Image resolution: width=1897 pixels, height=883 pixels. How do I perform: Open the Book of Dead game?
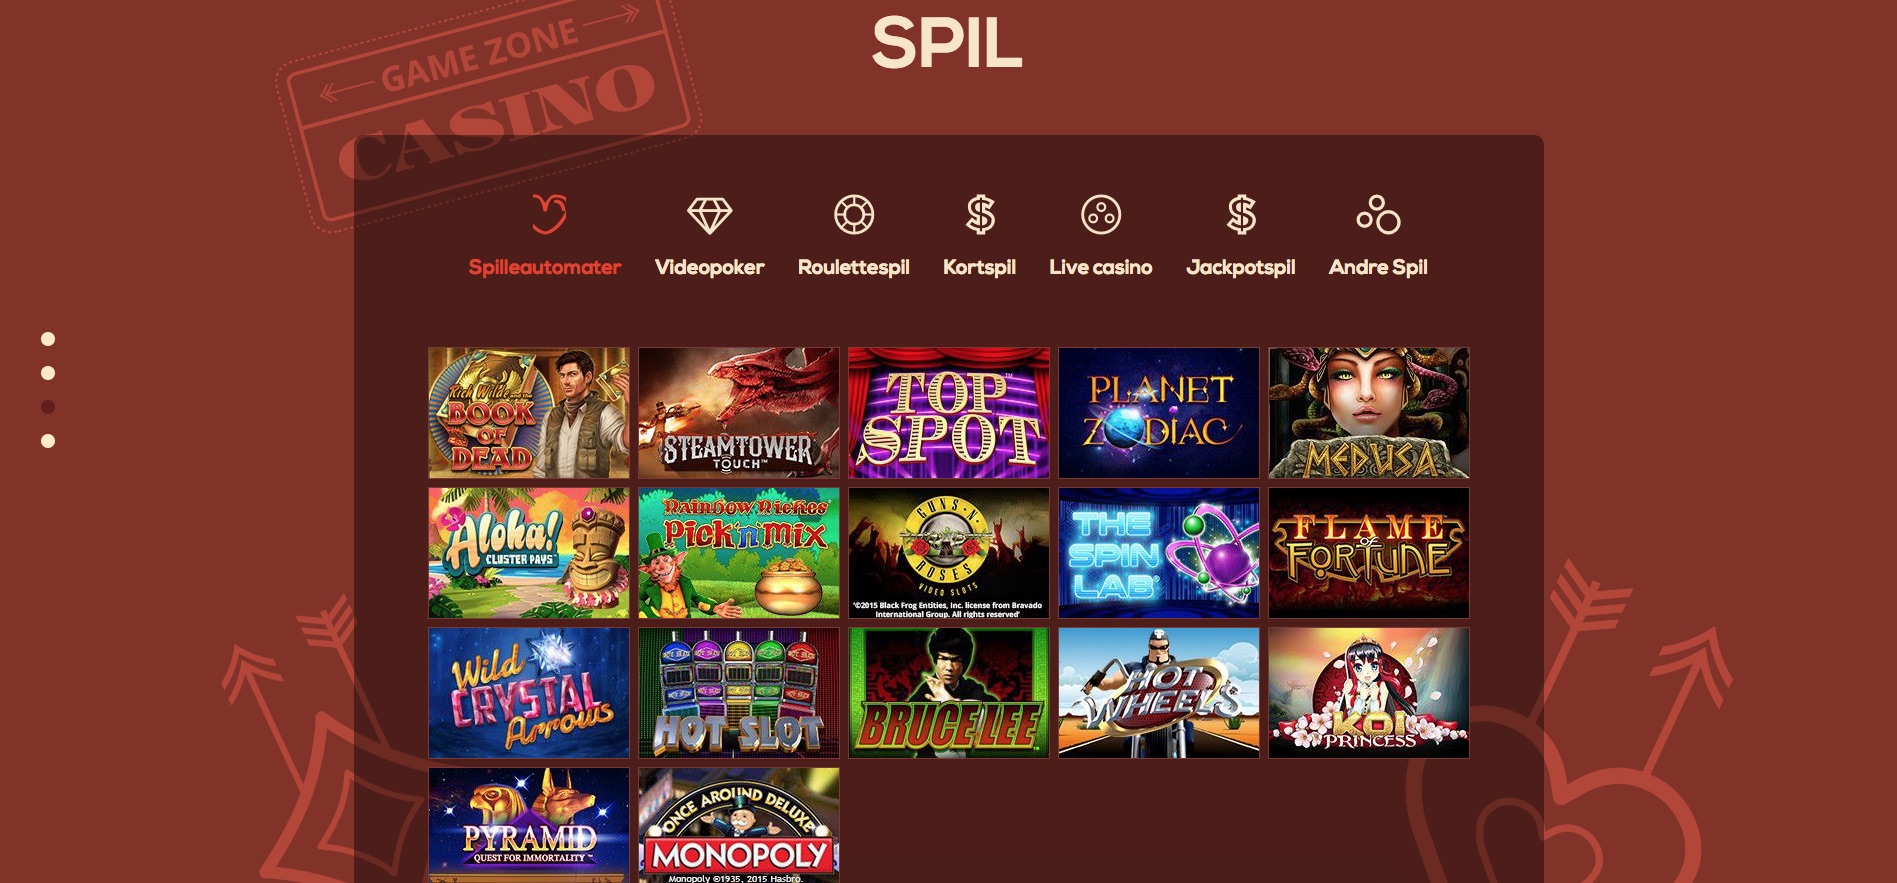pos(529,413)
